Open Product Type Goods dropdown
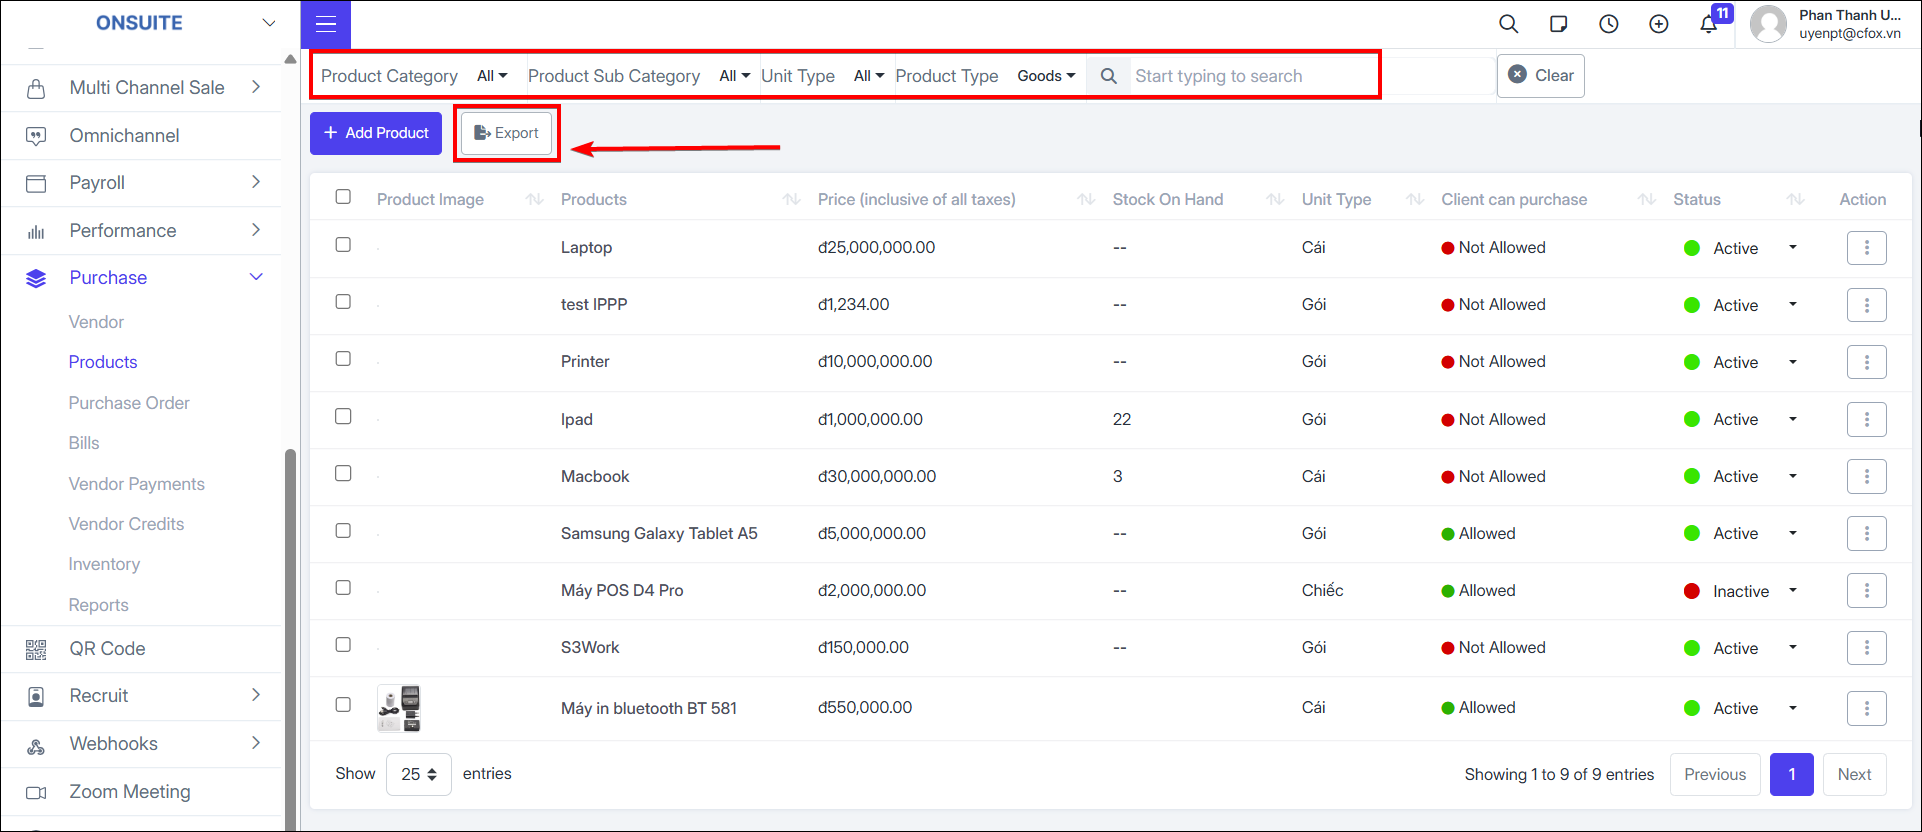1922x832 pixels. 1046,76
